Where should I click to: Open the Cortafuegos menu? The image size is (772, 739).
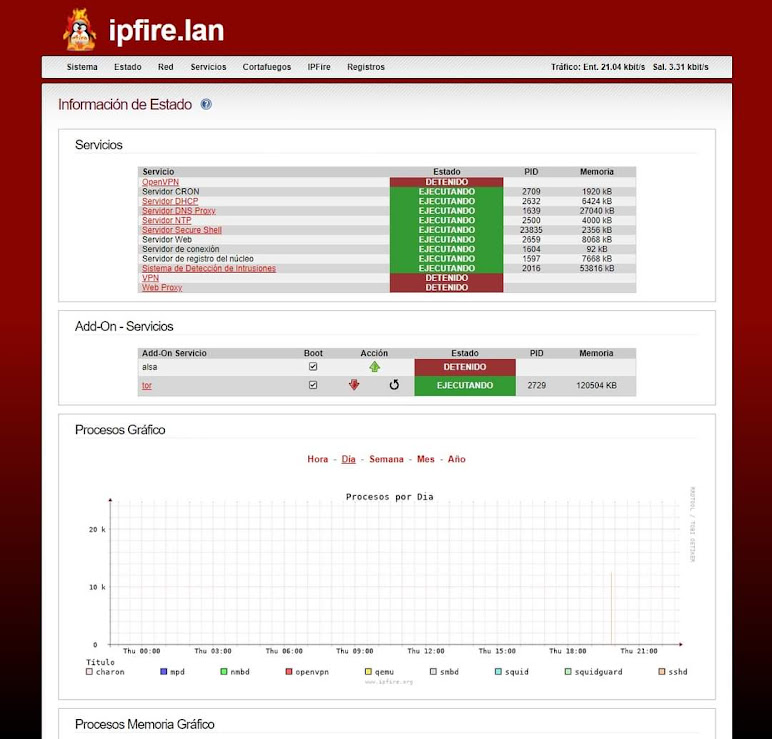[267, 67]
